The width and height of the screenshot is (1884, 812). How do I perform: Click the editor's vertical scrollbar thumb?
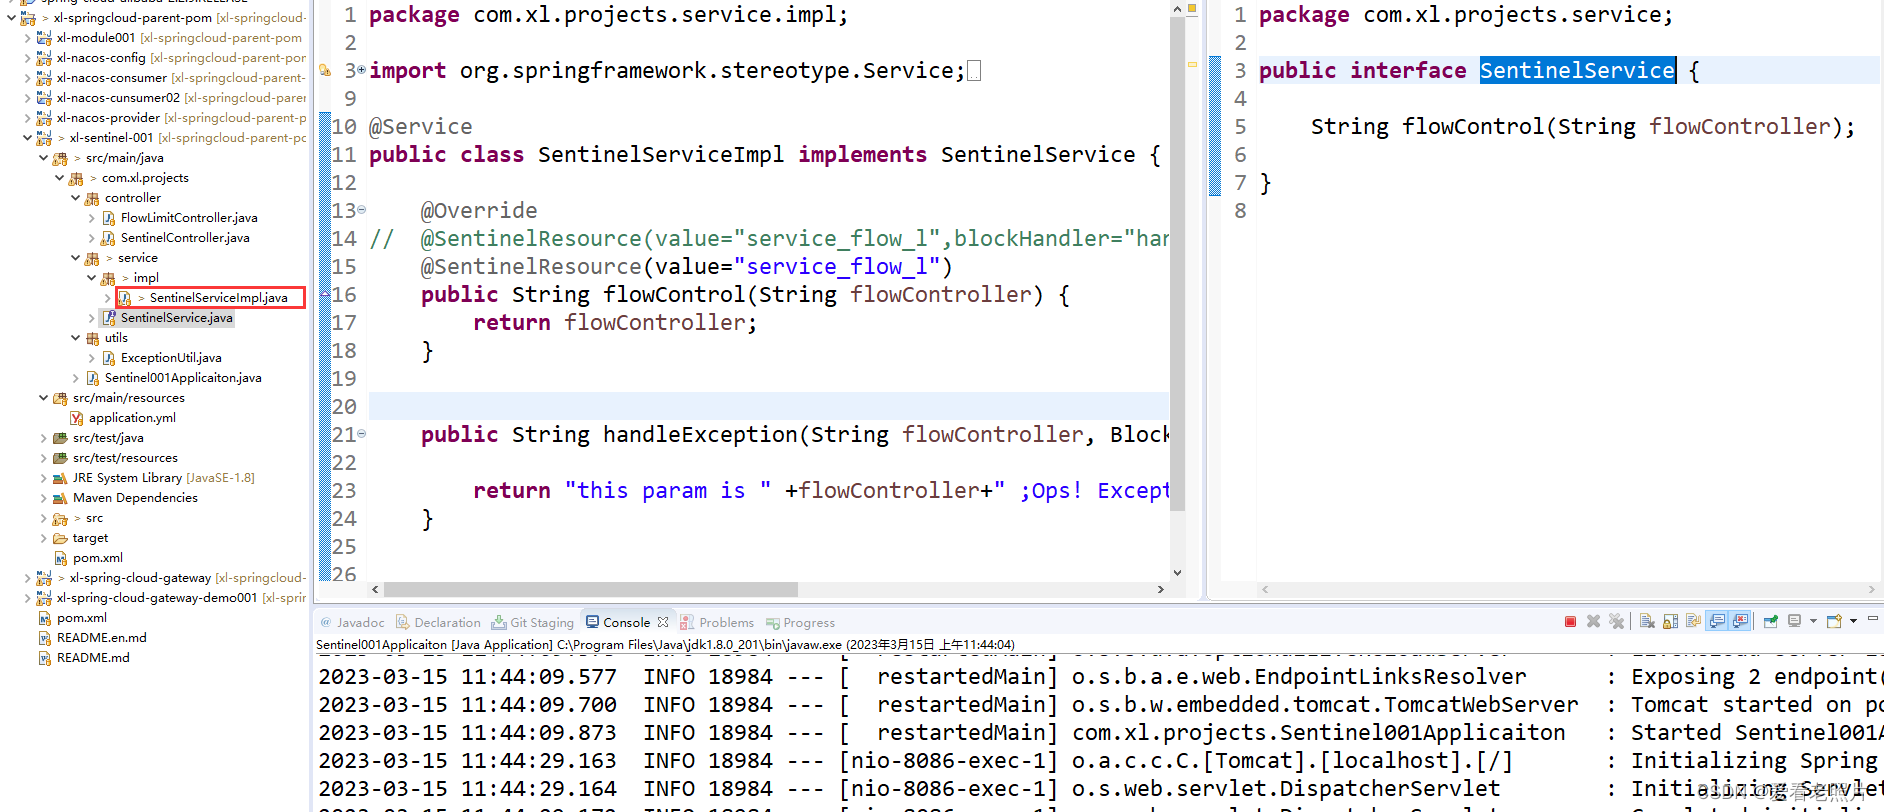1177,263
